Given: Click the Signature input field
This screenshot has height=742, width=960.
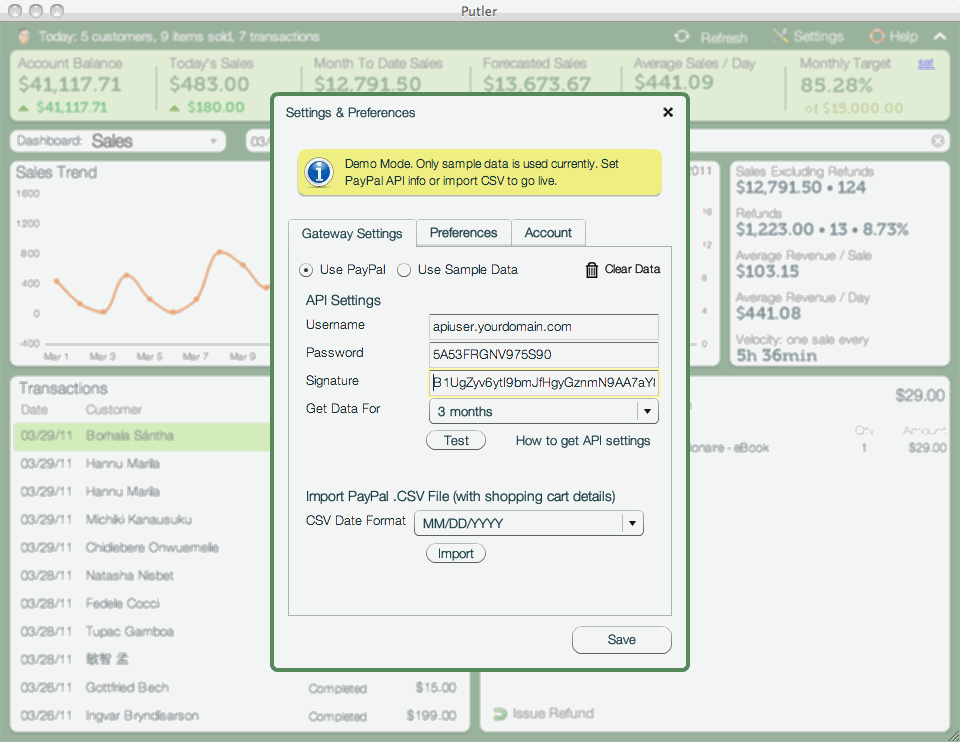Looking at the screenshot, I should point(544,383).
